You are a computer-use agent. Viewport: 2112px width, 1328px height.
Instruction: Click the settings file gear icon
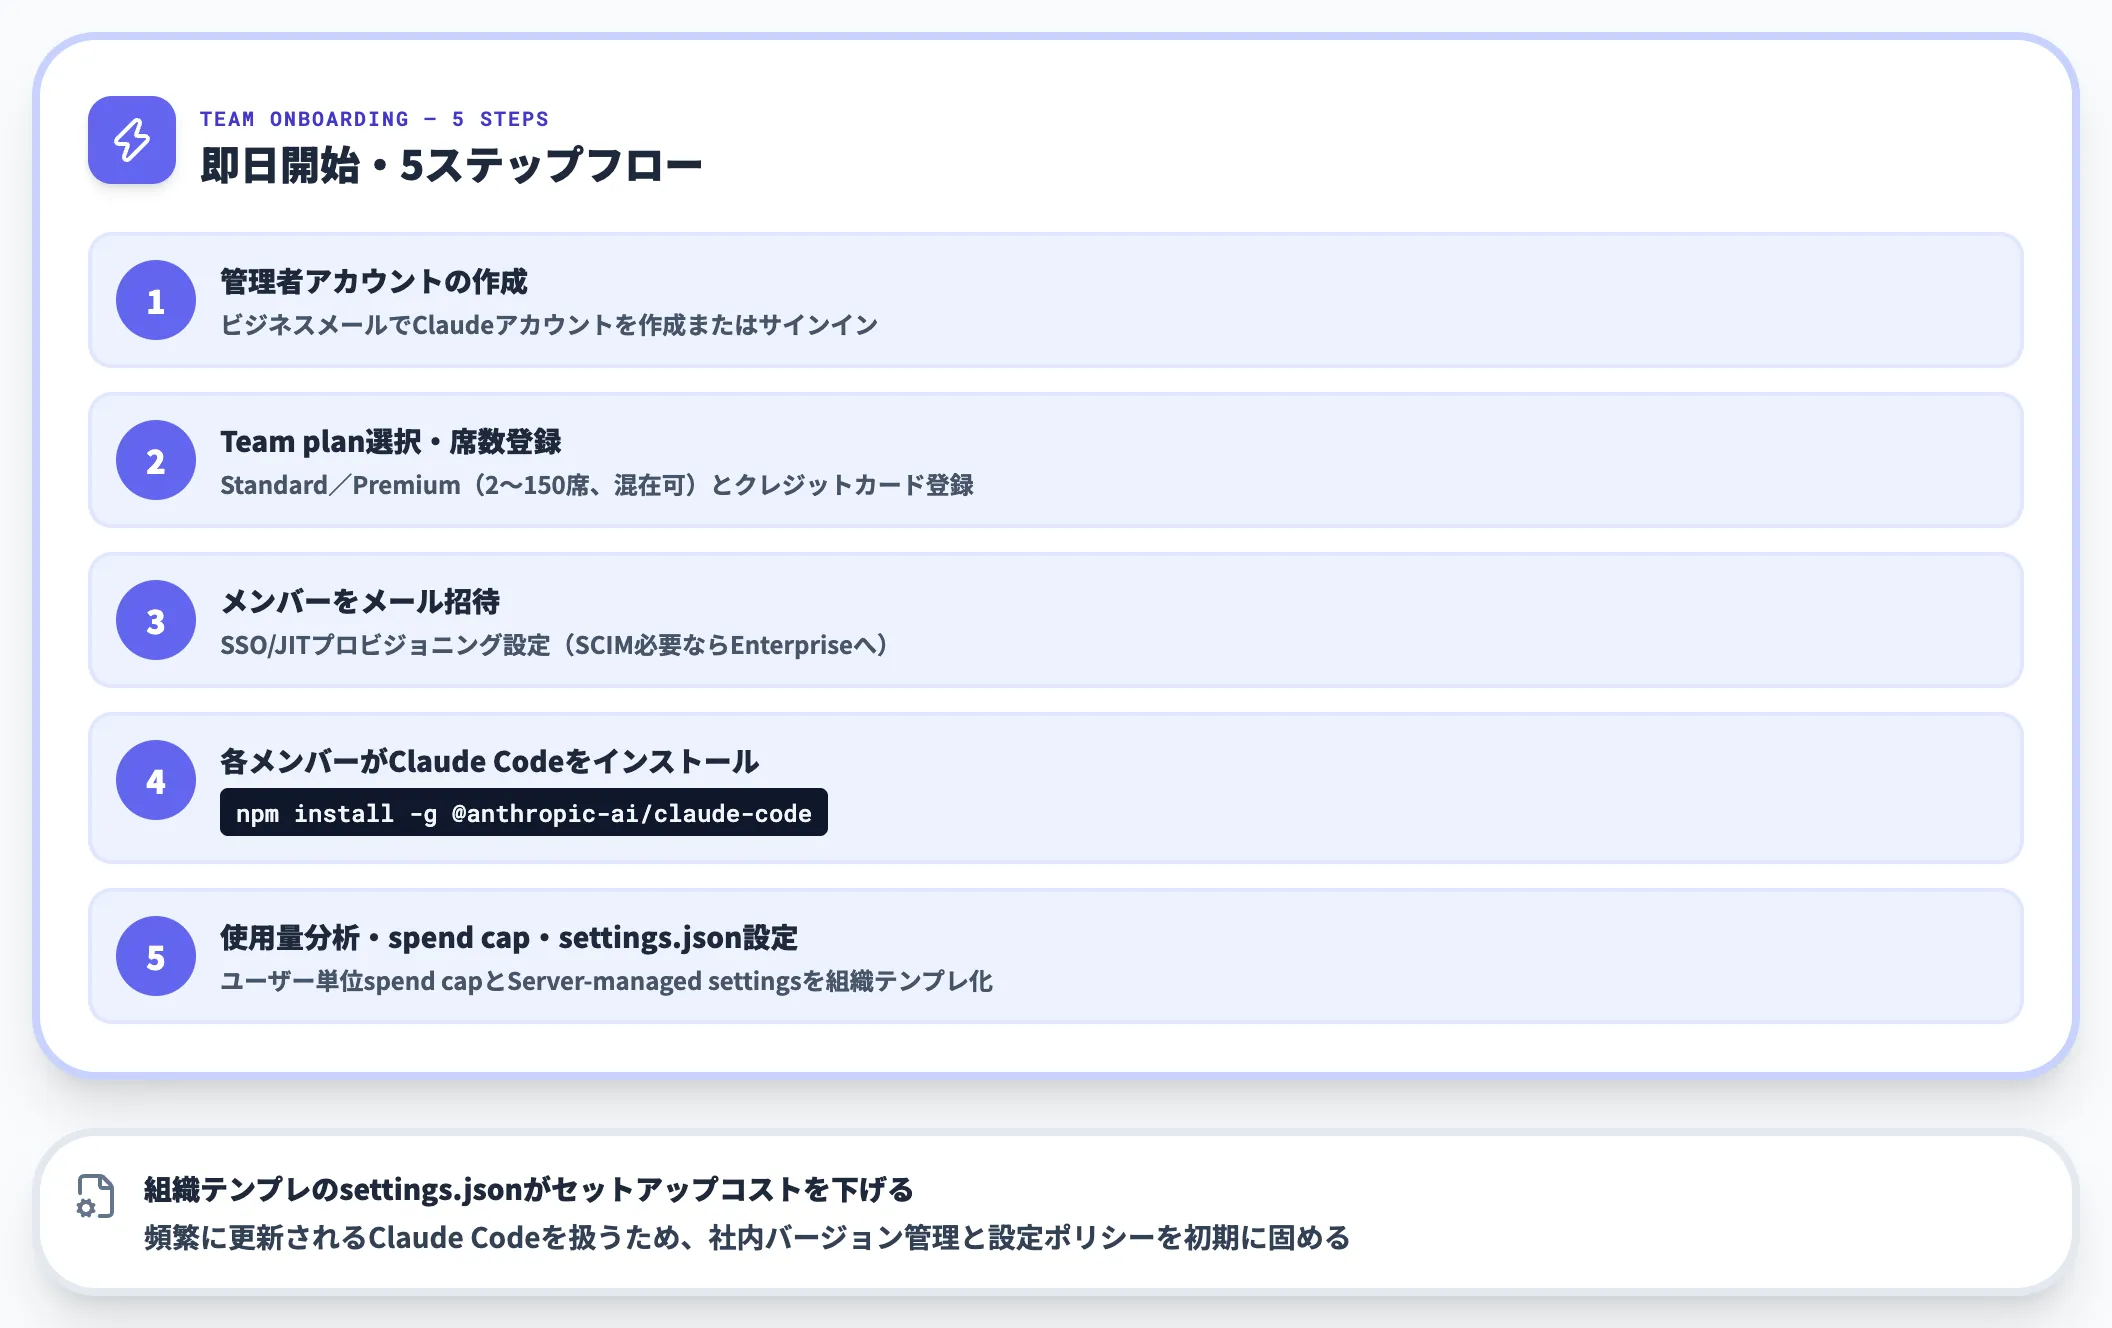pyautogui.click(x=96, y=1196)
